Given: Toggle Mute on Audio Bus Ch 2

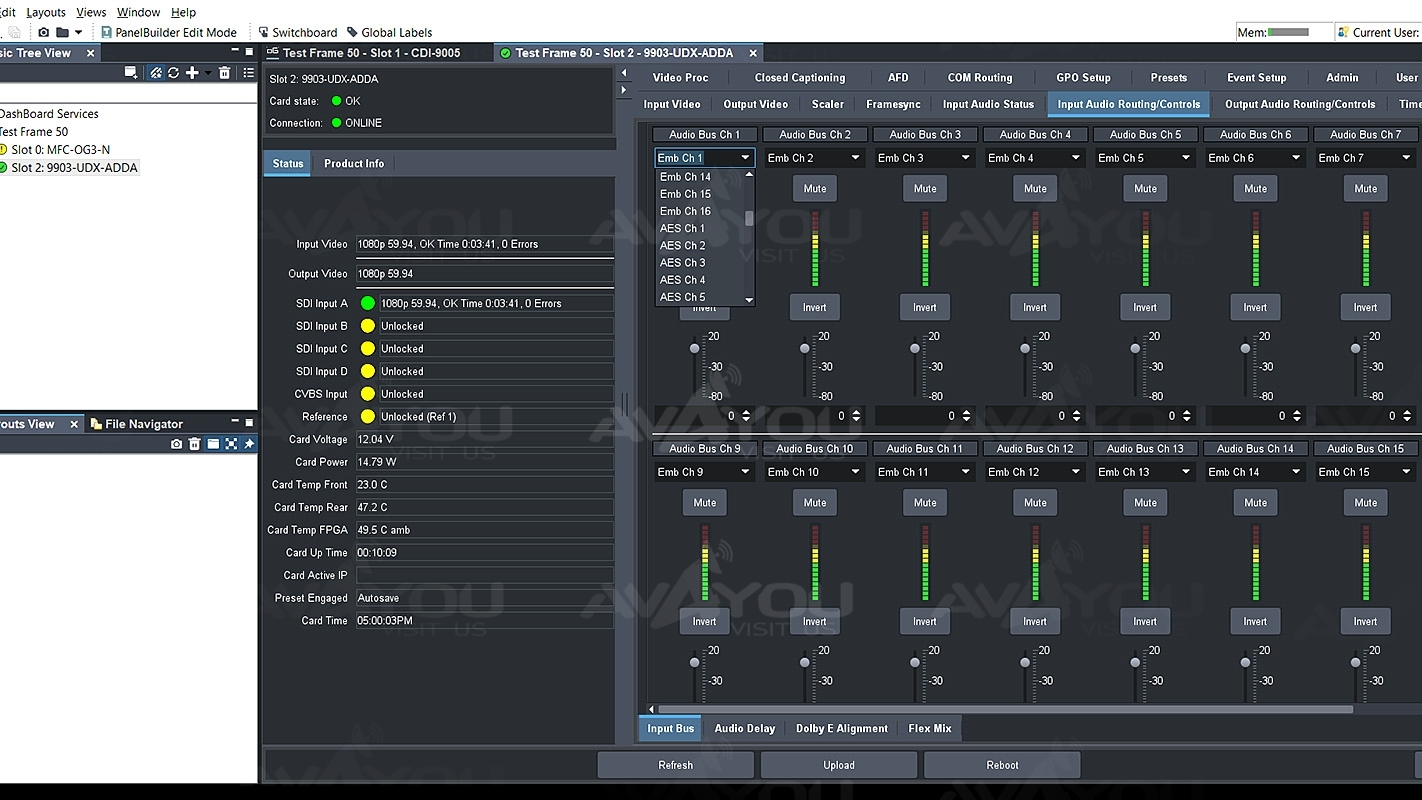Looking at the screenshot, I should (x=815, y=188).
